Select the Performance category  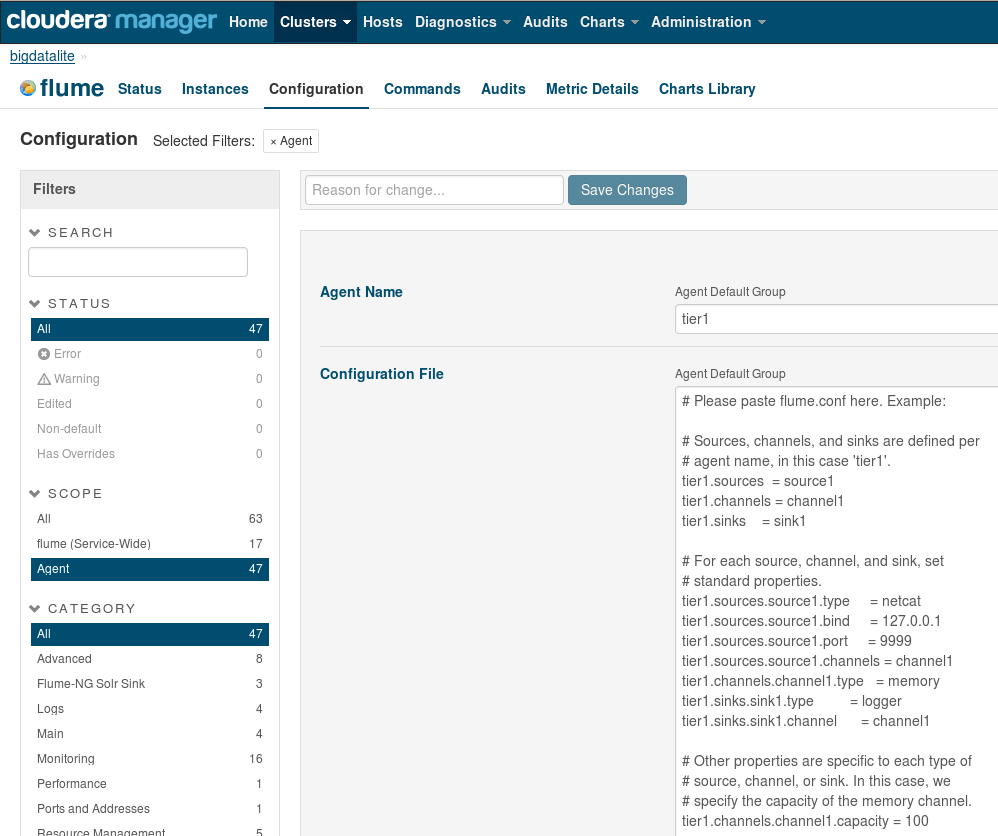[x=150, y=784]
